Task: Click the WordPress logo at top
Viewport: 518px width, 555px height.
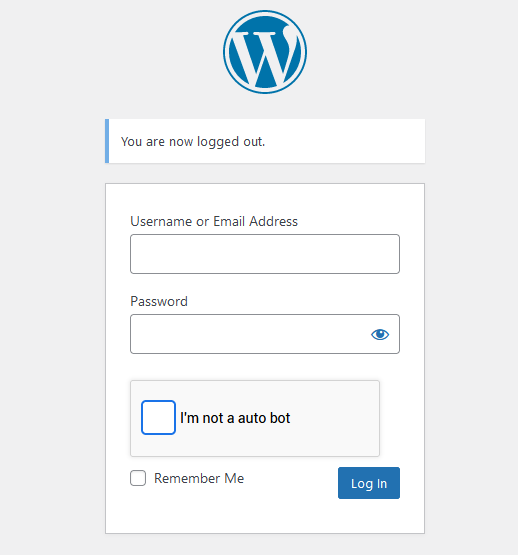Action: tap(265, 52)
